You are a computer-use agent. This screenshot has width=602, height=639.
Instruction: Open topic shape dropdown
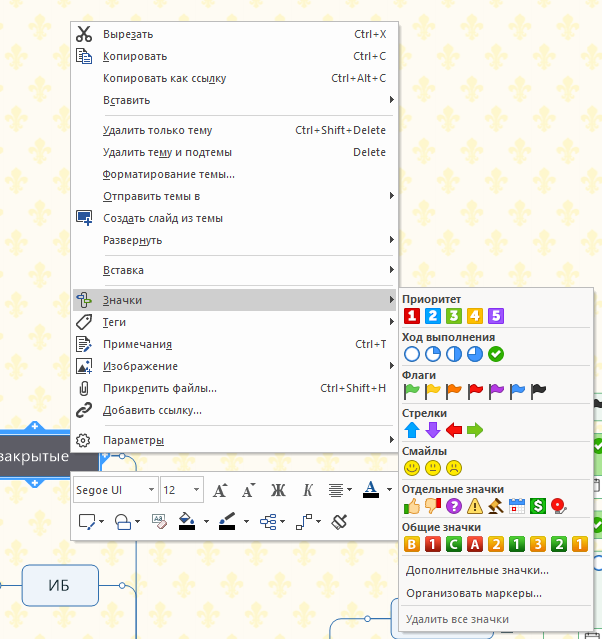[127, 522]
